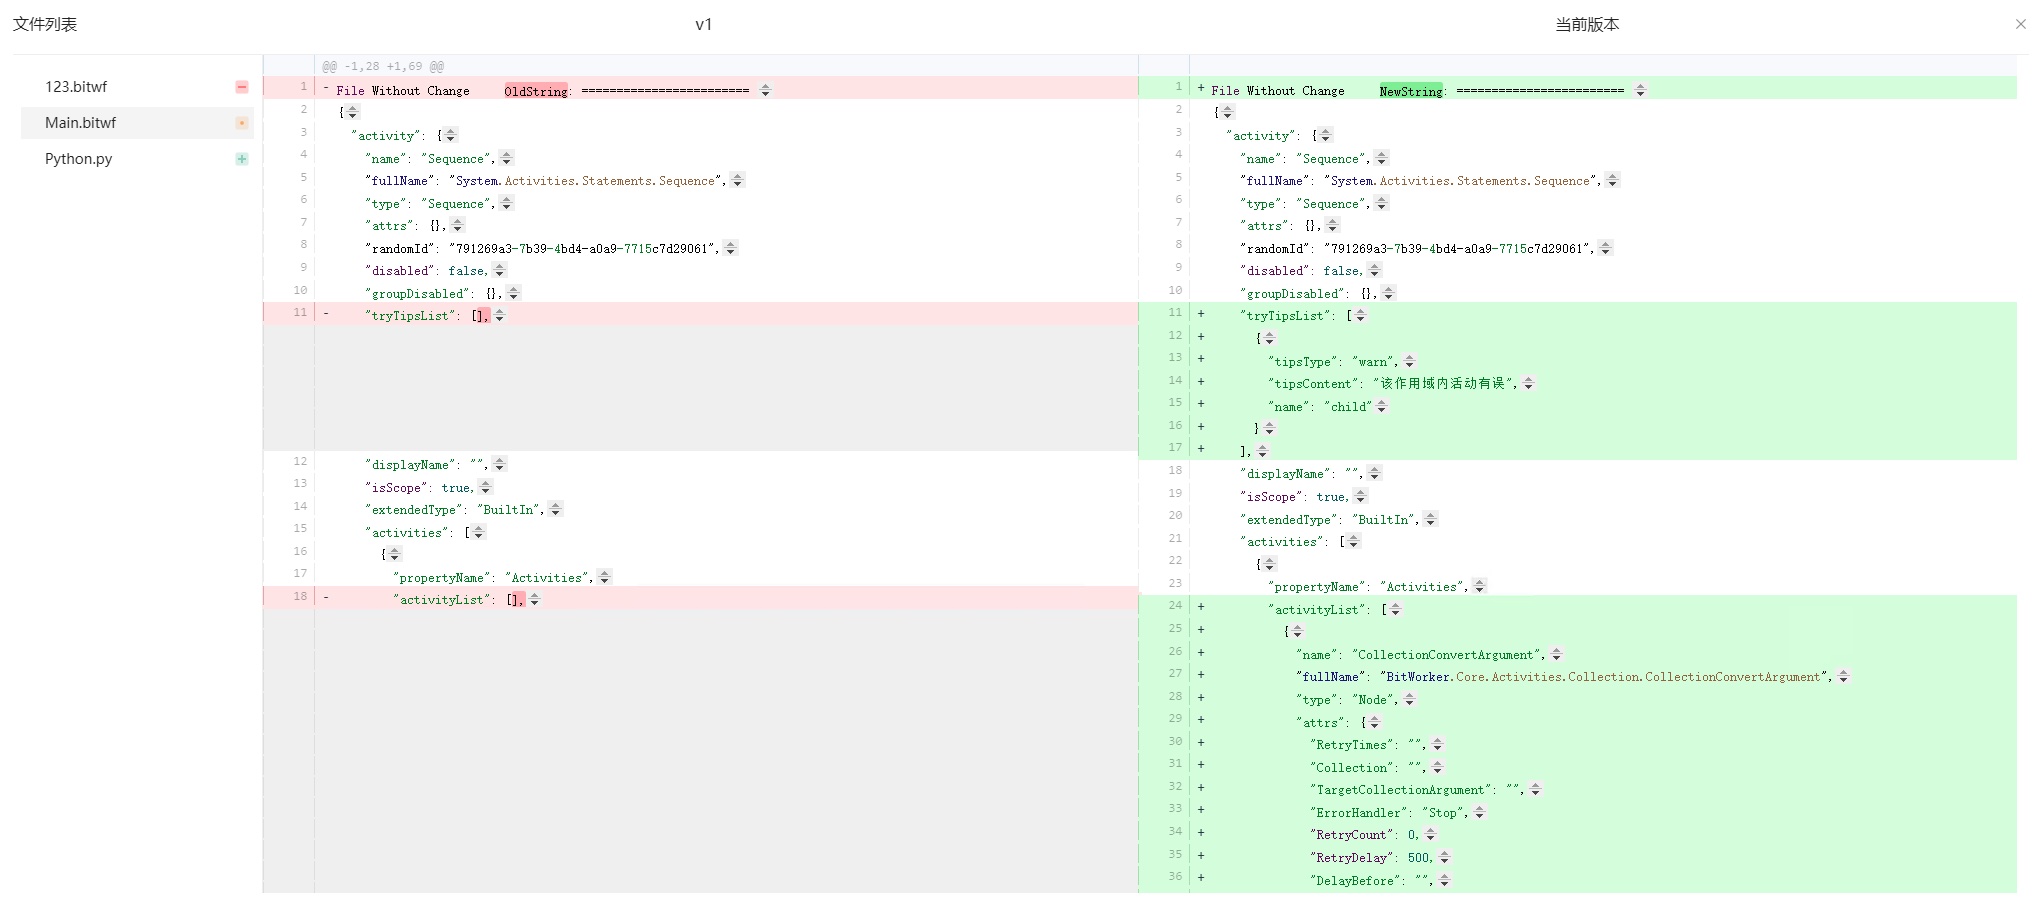This screenshot has height=910, width=2043.
Task: Click arrows icon after "randomId" line in v1 pane
Action: (730, 248)
